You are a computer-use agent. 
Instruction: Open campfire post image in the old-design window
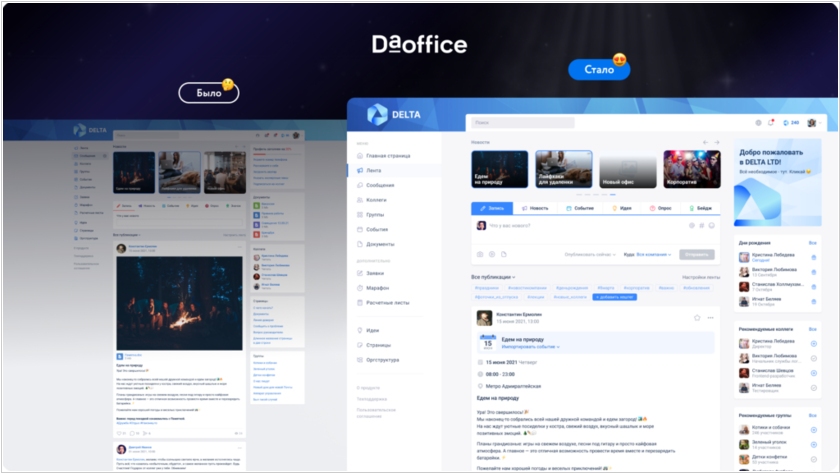[179, 303]
